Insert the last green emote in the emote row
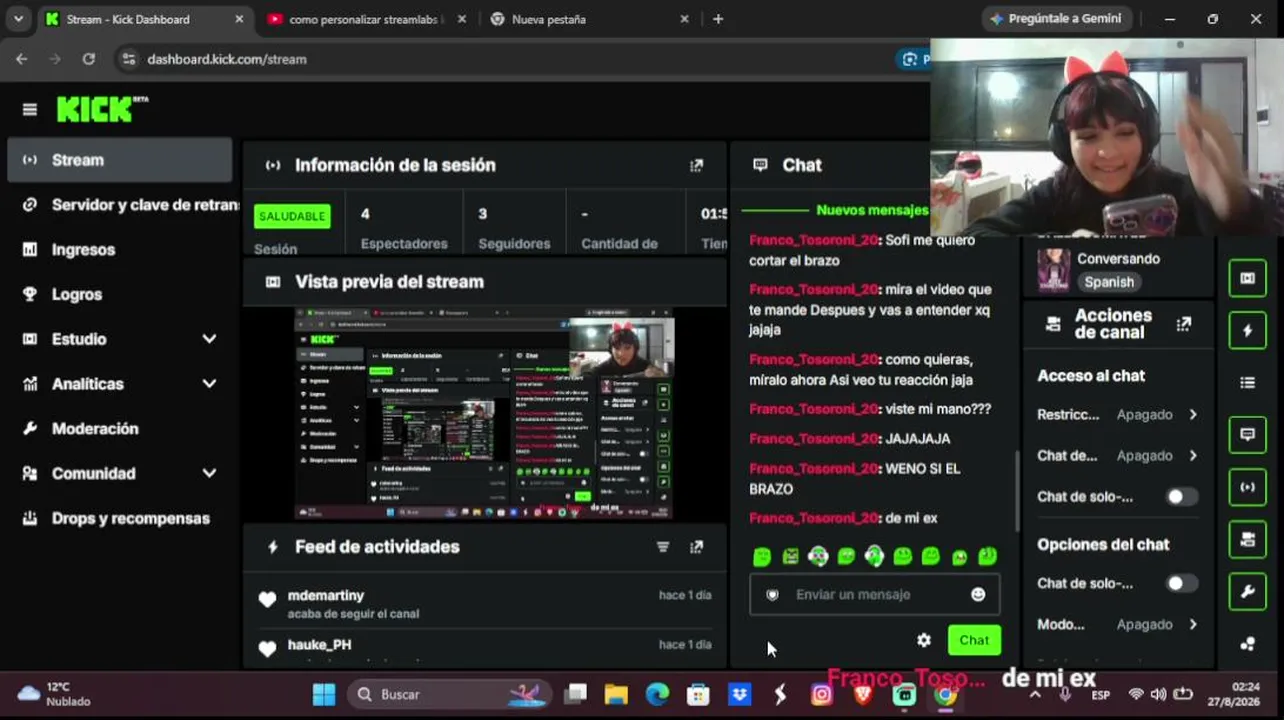1284x720 pixels. pos(987,556)
